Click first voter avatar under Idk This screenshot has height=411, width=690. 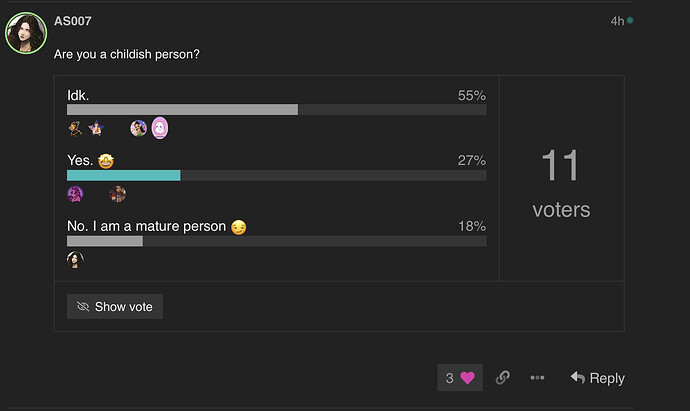tap(75, 128)
